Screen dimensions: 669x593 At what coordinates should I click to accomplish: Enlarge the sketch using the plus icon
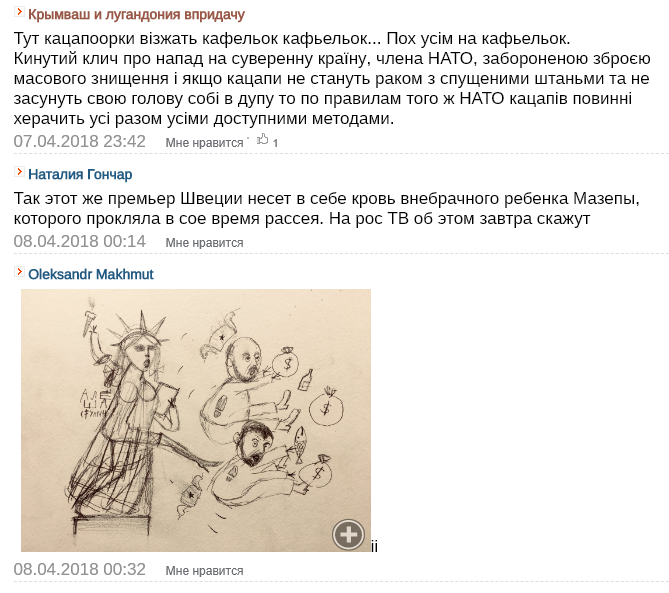(x=349, y=535)
